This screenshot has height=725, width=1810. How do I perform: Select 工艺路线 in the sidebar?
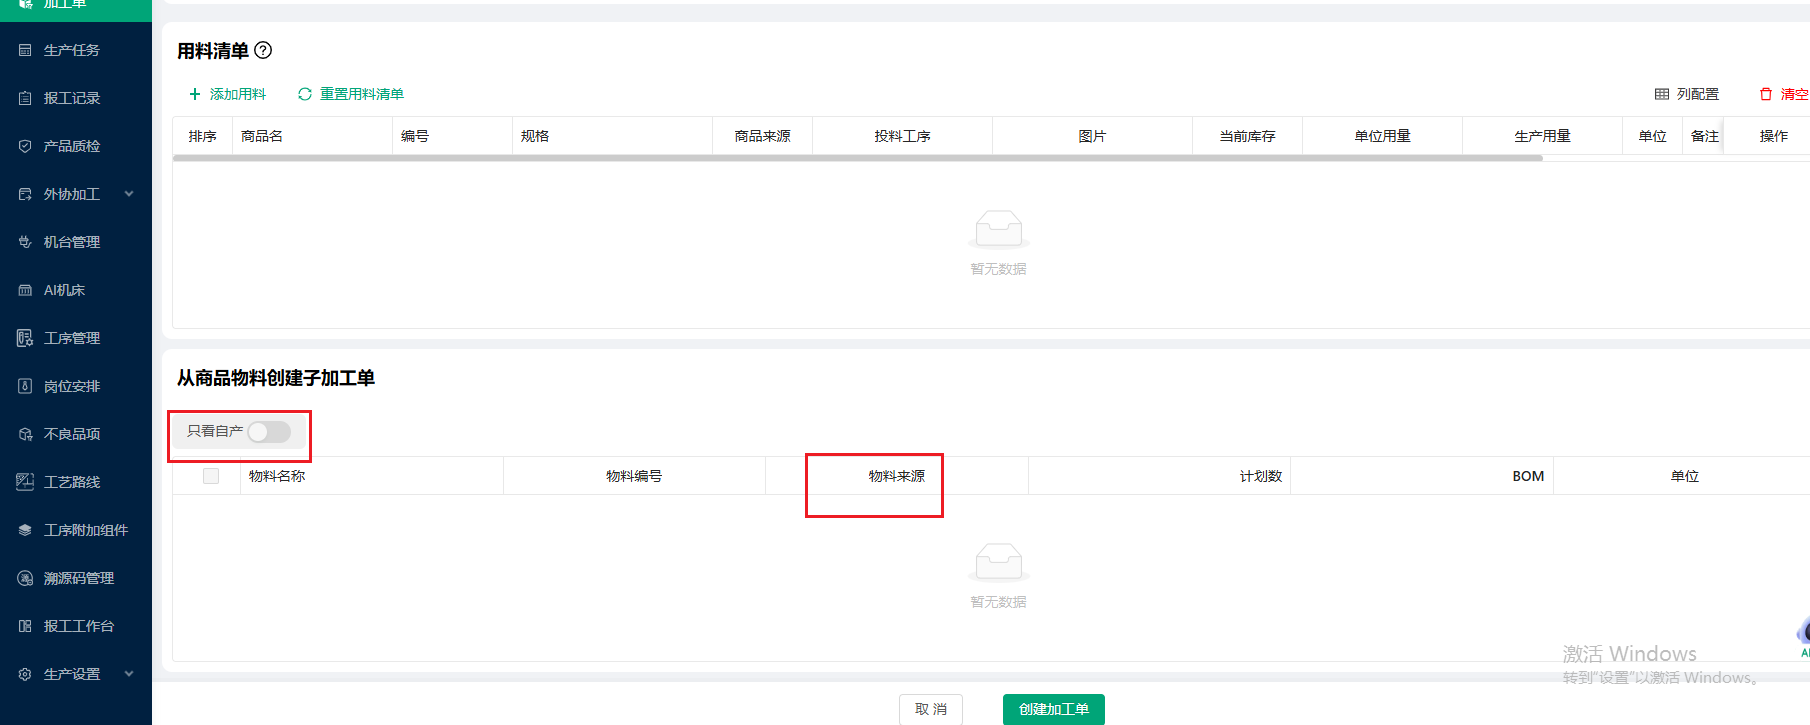tap(71, 482)
